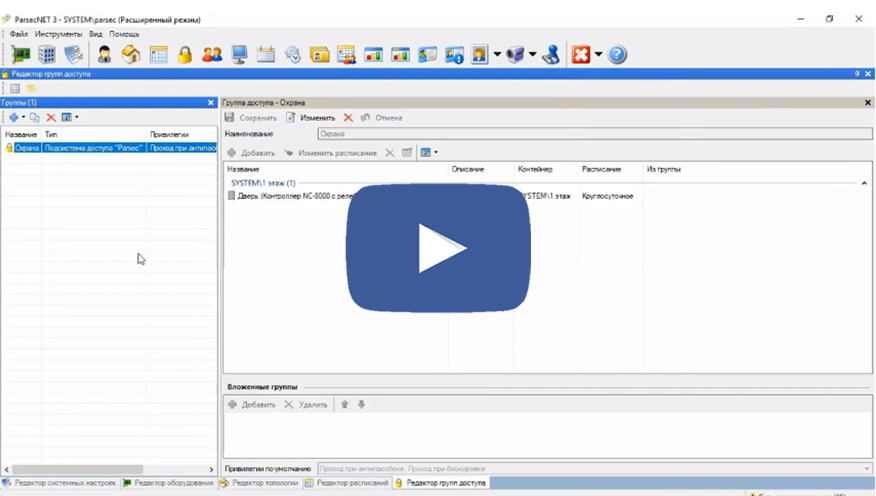Expand dropdown next to portrait icon
The height and width of the screenshot is (496, 876).
click(497, 55)
